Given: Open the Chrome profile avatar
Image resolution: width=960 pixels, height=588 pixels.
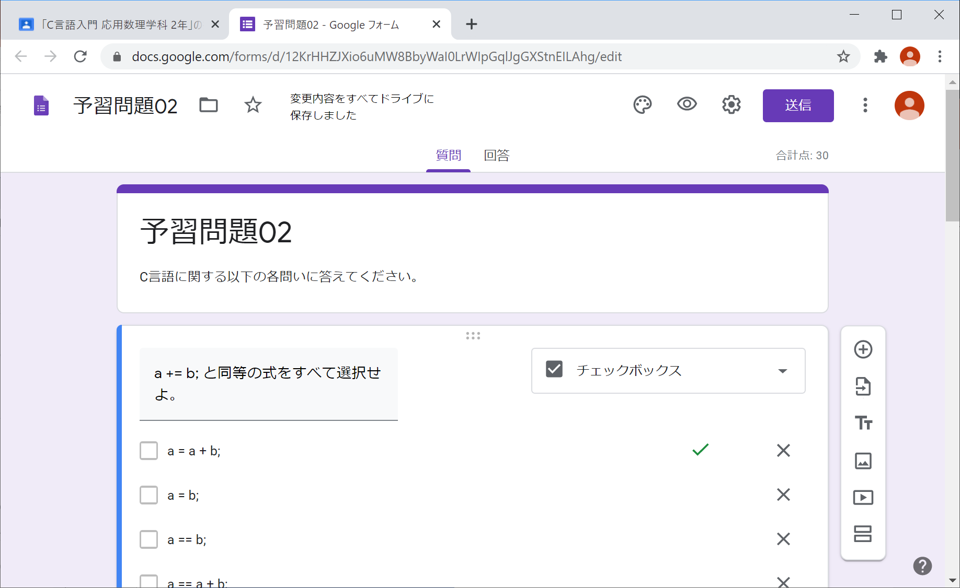Looking at the screenshot, I should [x=910, y=56].
